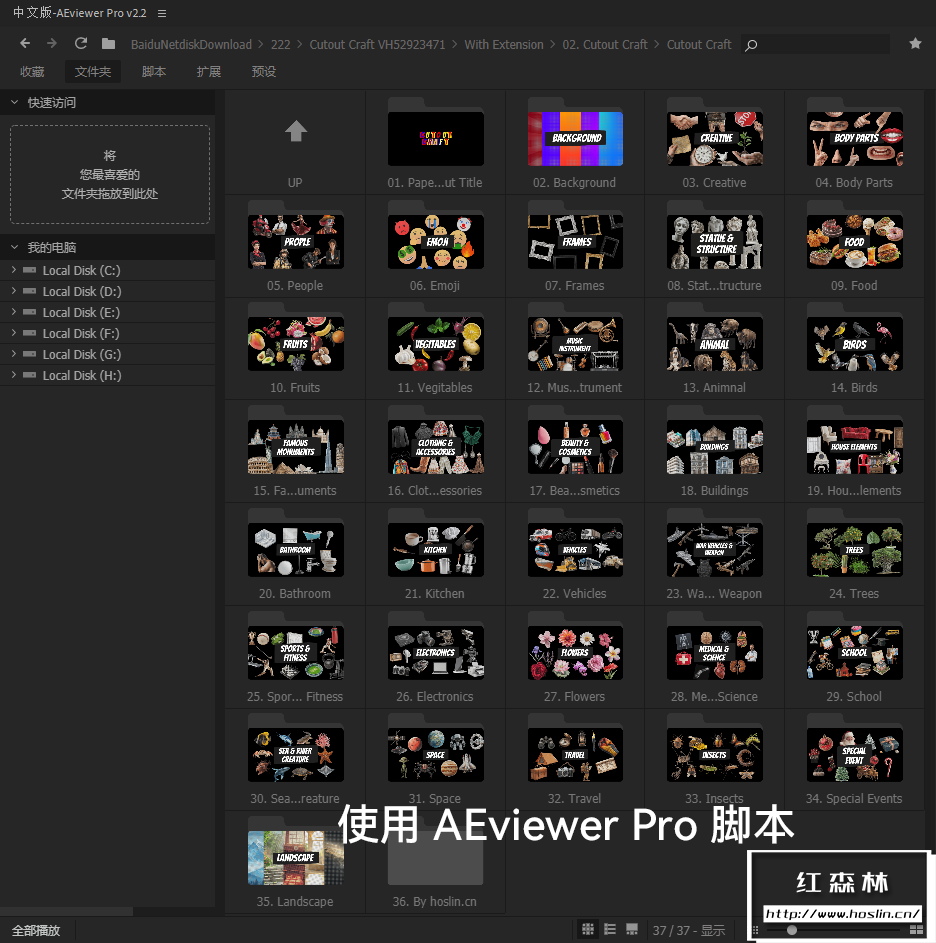This screenshot has width=936, height=943.
Task: Navigate to BaiduNetdiskDownload in breadcrumb
Action: point(191,45)
